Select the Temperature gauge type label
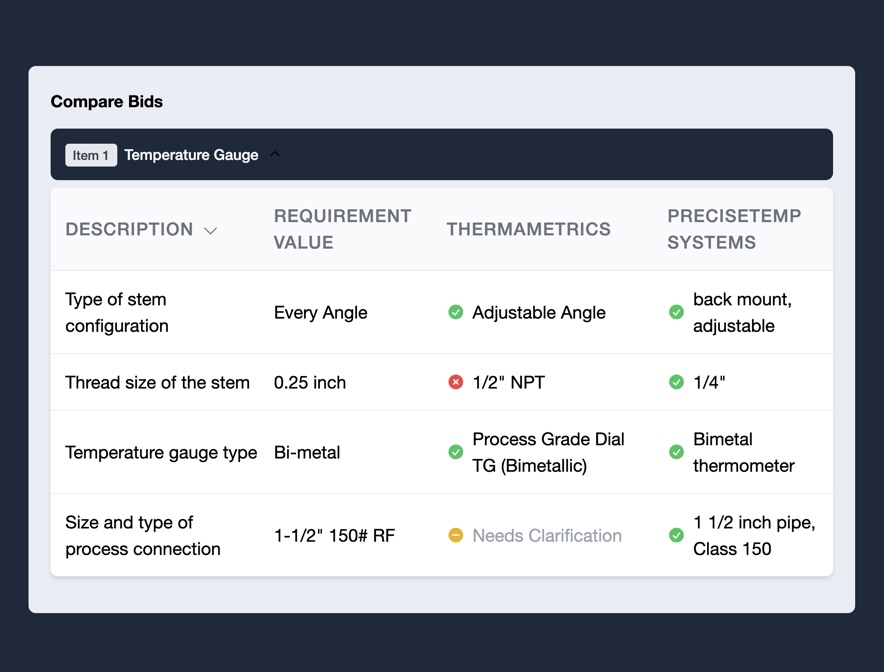884x672 pixels. coord(161,453)
